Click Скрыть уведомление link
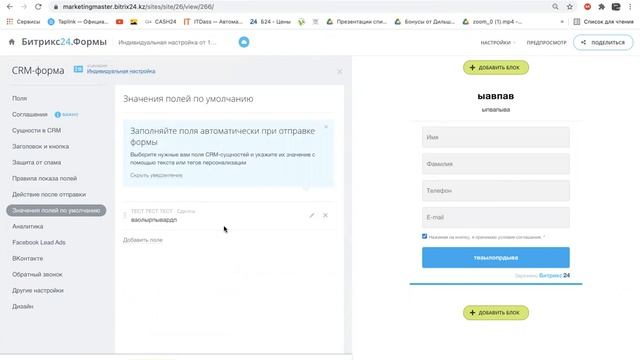 point(156,175)
